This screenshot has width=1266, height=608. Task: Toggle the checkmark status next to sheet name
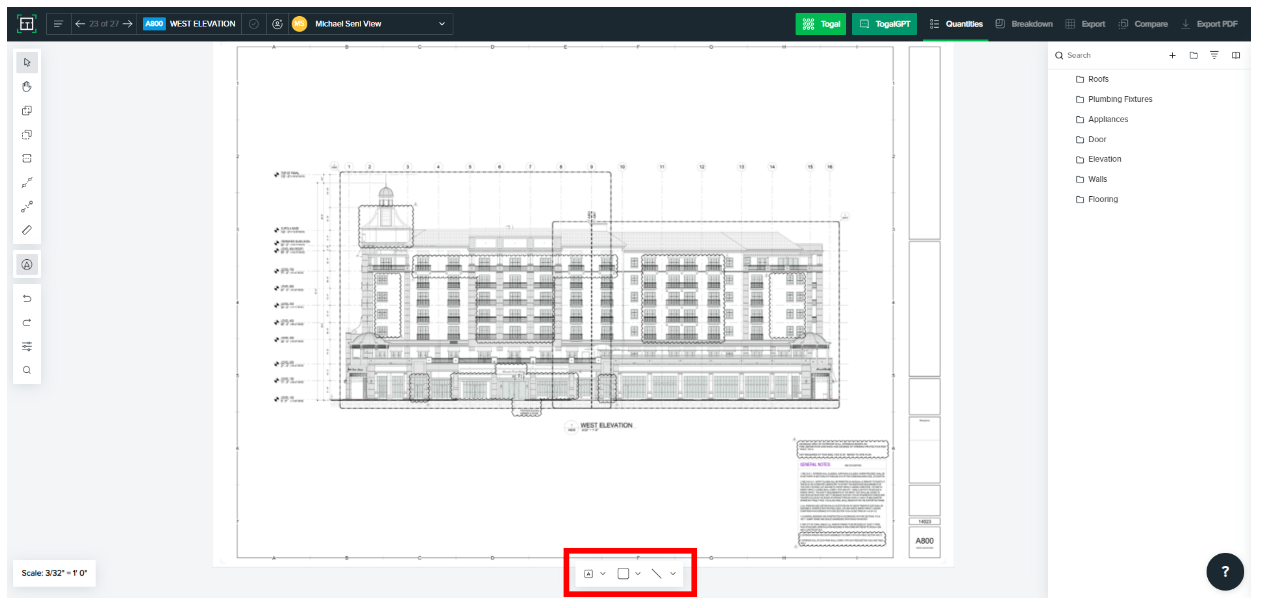pos(253,24)
